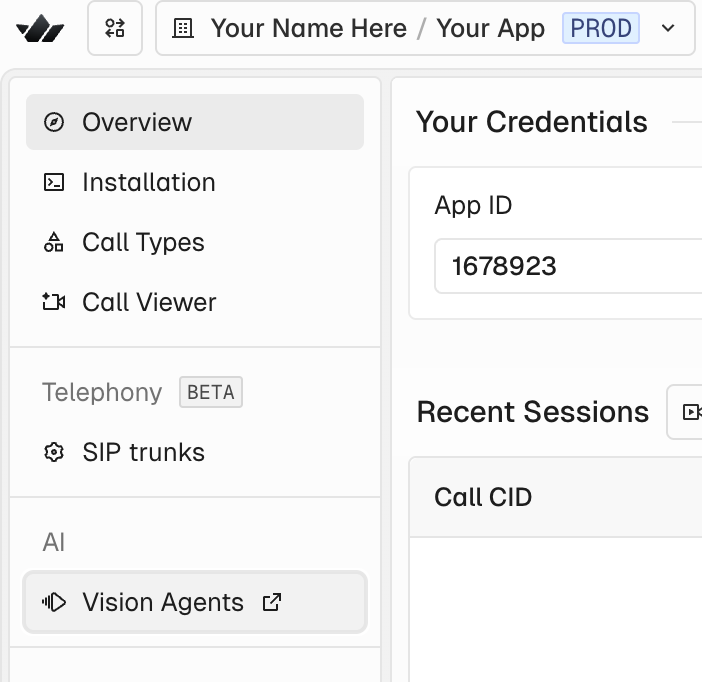Click the App ID label
Image resolution: width=702 pixels, height=682 pixels.
coord(473,206)
